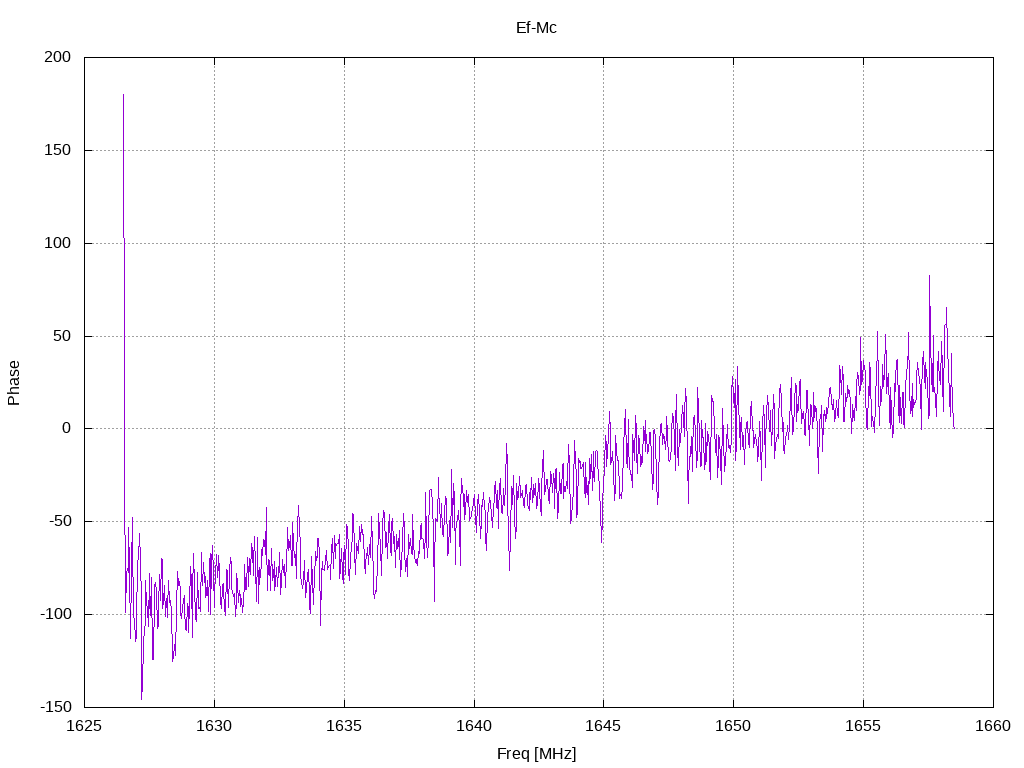Click the -50 y-axis tick label

[x=60, y=521]
